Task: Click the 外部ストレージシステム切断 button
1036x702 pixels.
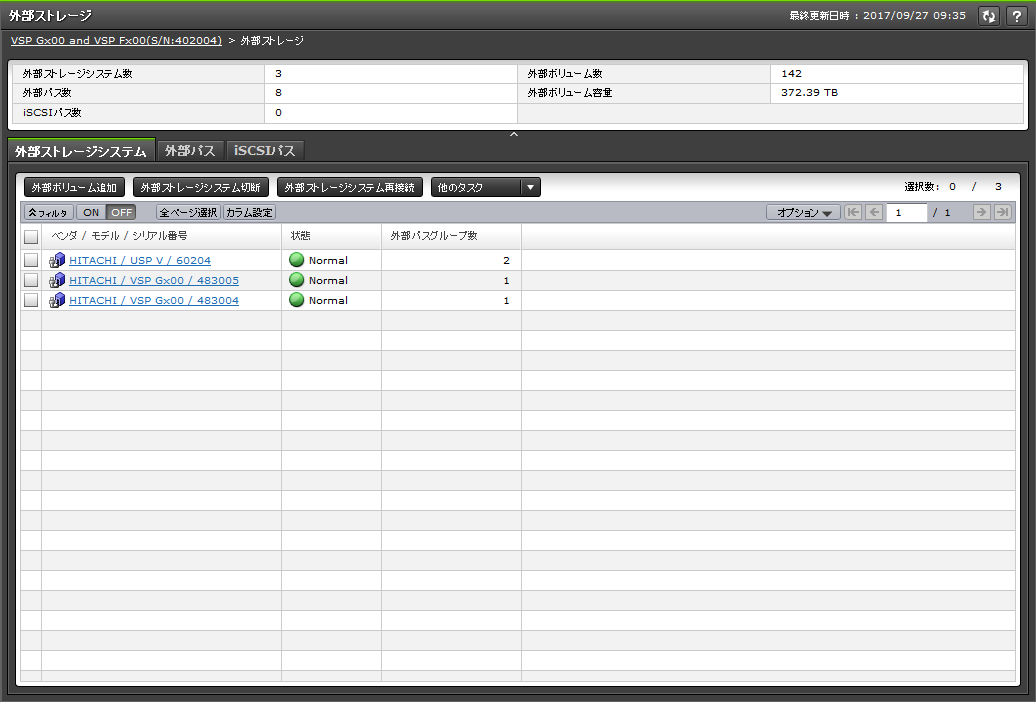Action: click(200, 187)
